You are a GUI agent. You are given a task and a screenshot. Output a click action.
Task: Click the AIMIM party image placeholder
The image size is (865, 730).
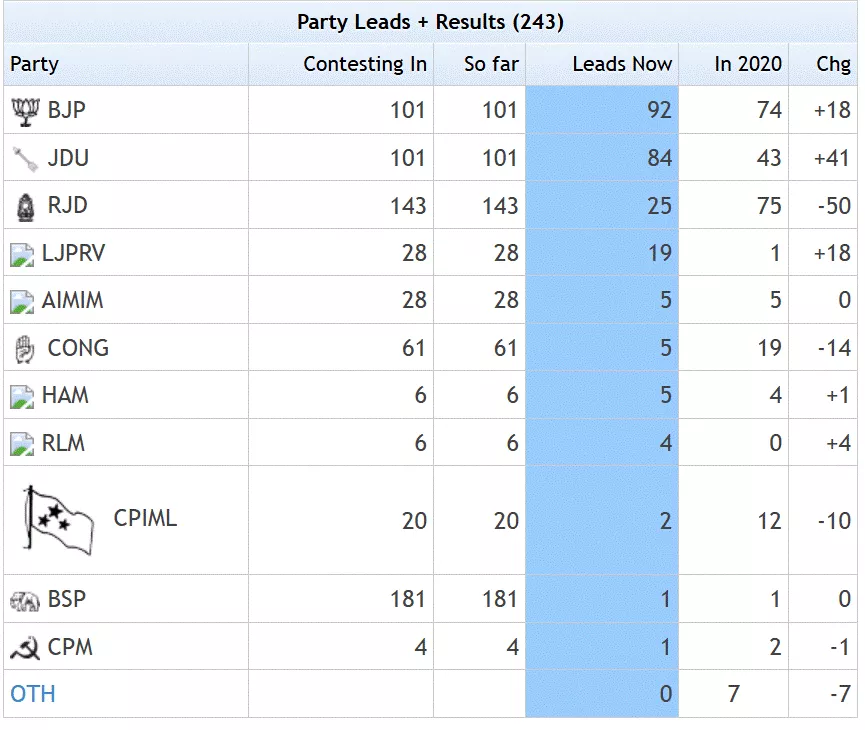pos(22,301)
